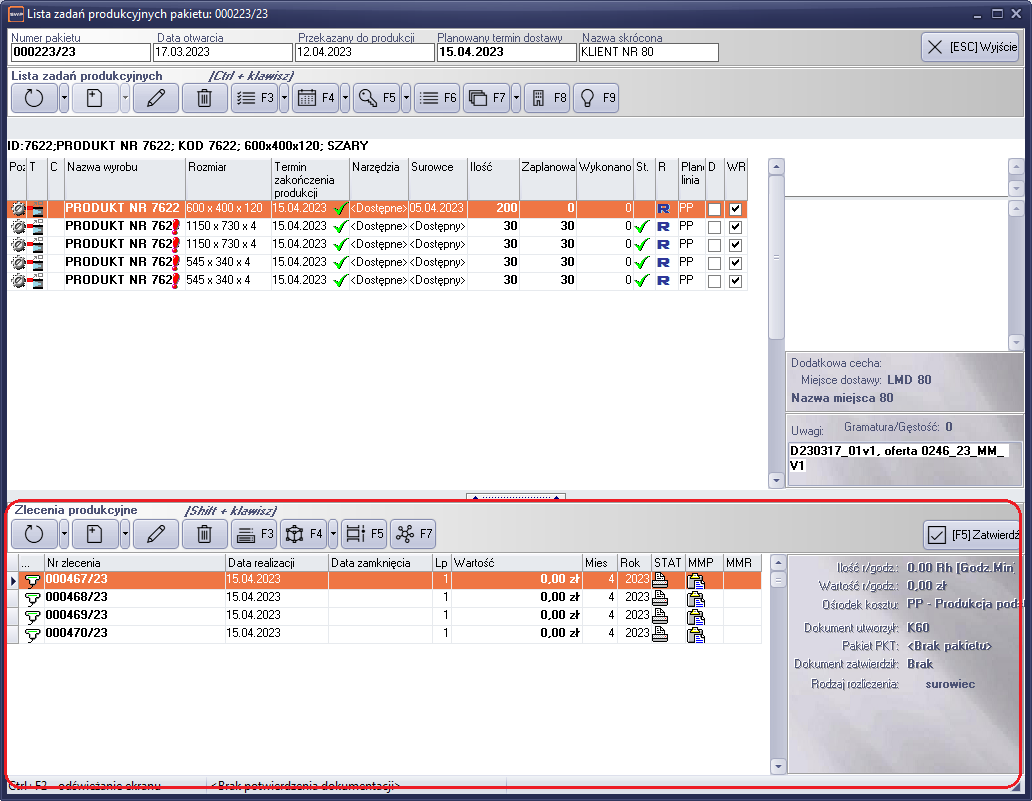The width and height of the screenshot is (1032, 801).
Task: Open the F4 calendar tool in the top toolbar
Action: tap(315, 98)
